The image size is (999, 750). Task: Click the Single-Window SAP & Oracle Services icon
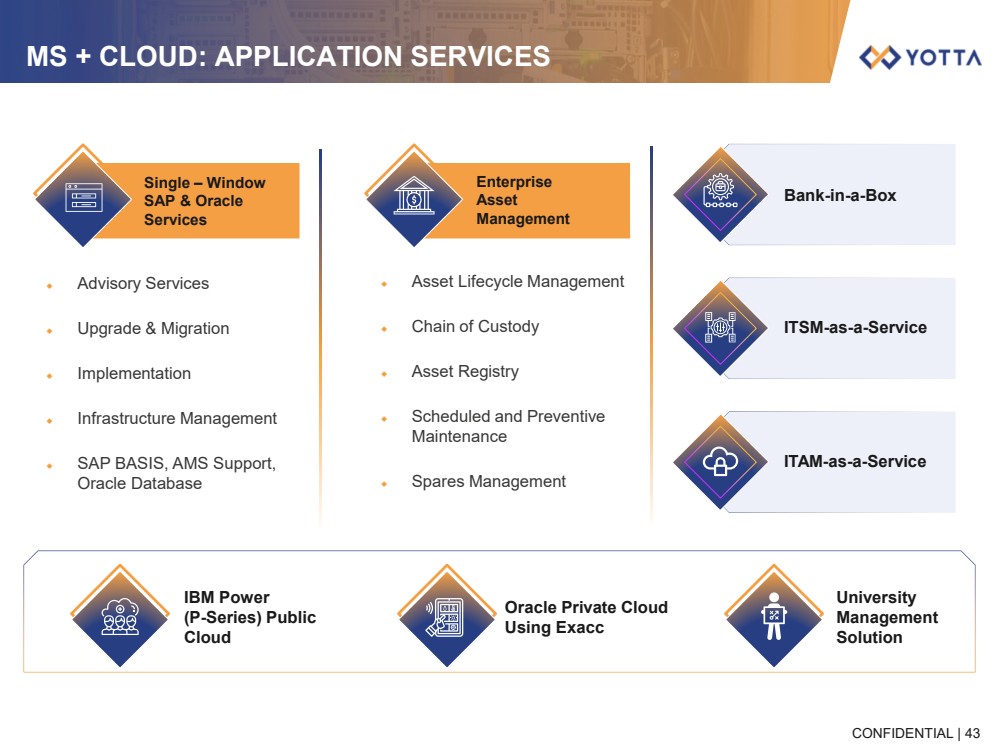click(82, 196)
